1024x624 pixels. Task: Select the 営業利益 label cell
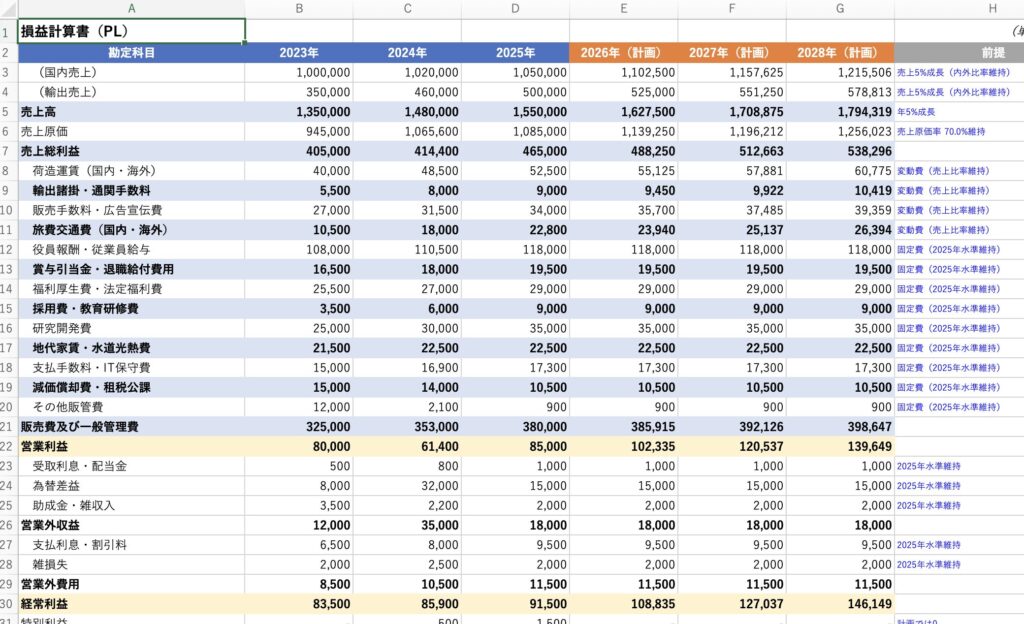tap(131, 446)
